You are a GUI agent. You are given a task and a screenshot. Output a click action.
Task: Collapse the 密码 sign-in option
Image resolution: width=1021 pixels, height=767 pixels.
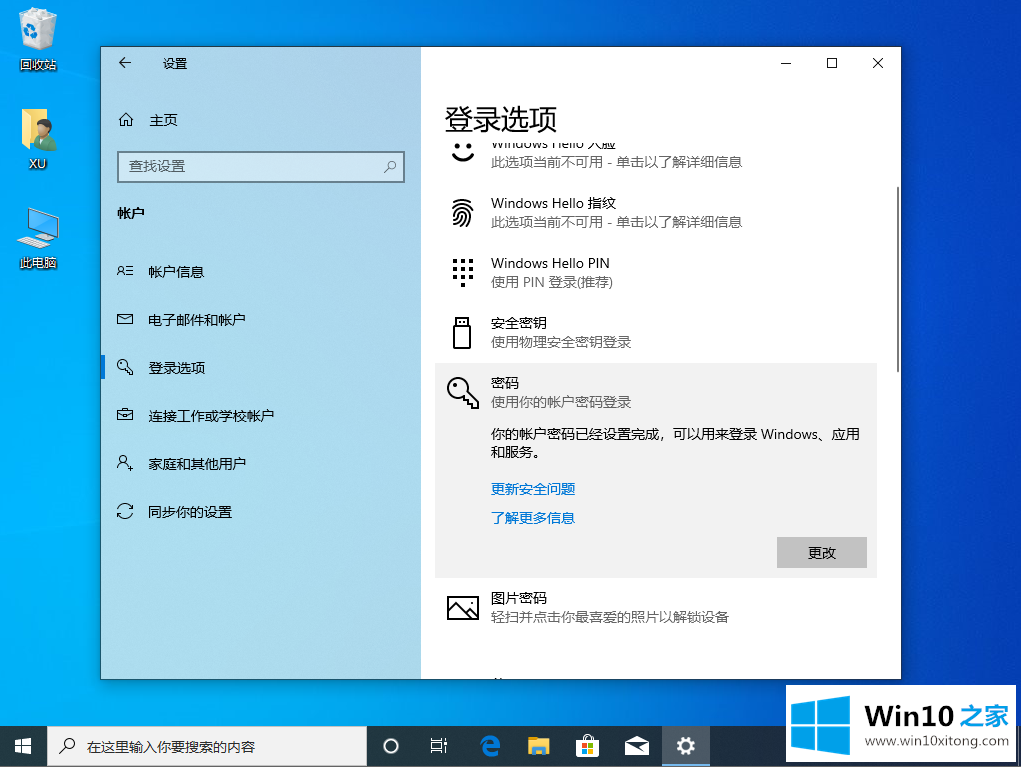[656, 392]
